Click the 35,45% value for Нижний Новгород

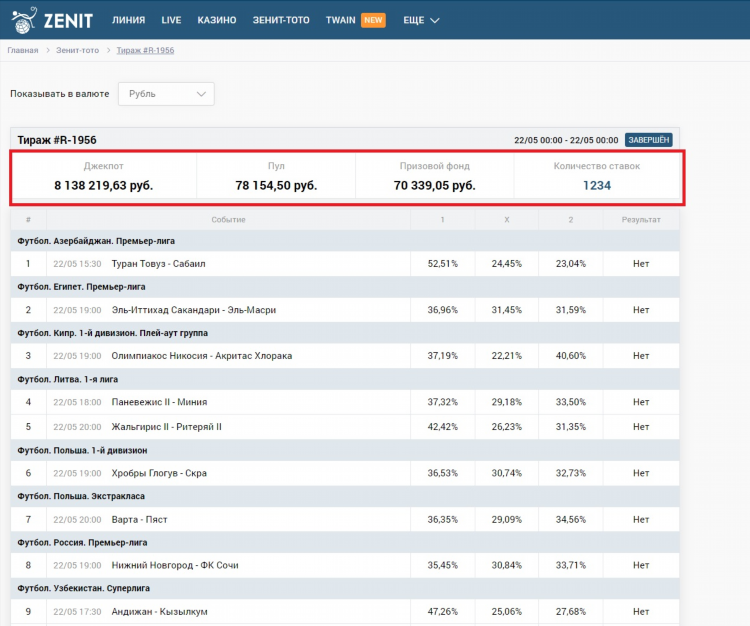click(x=442, y=565)
